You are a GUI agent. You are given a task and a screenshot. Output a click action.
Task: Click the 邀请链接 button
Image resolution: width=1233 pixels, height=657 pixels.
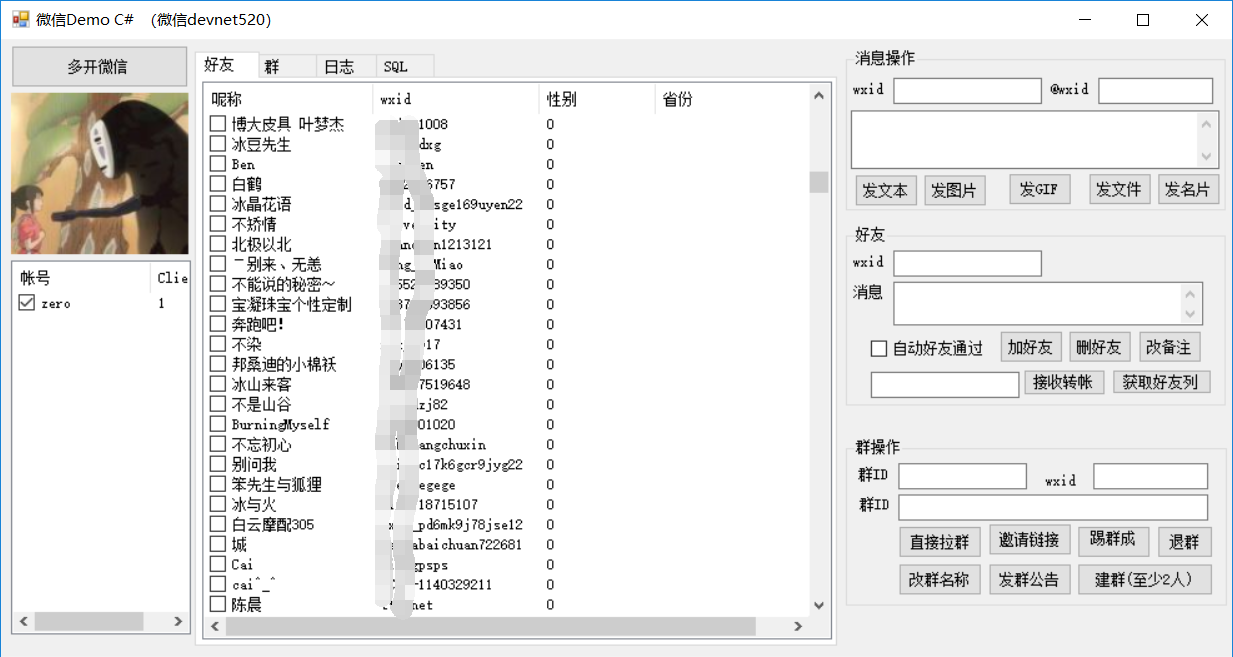[x=1030, y=540]
